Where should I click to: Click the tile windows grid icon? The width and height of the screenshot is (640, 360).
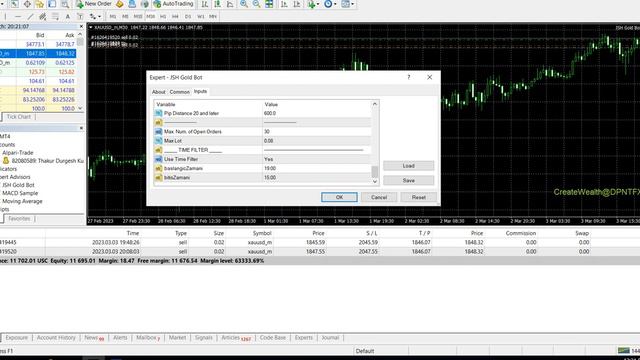(x=269, y=4)
